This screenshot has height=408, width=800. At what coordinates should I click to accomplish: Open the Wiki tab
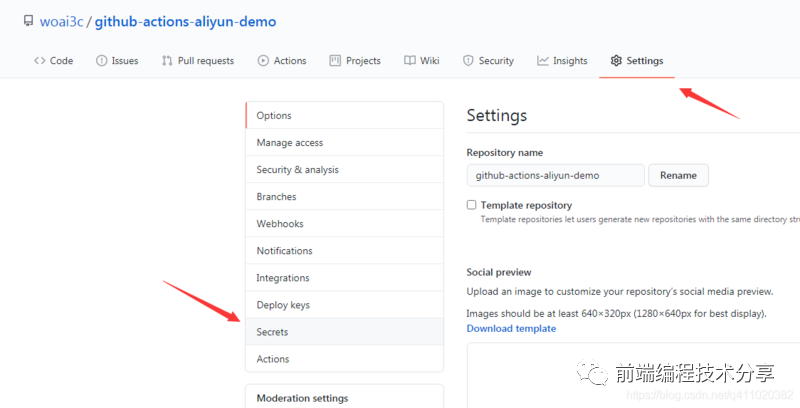click(422, 61)
